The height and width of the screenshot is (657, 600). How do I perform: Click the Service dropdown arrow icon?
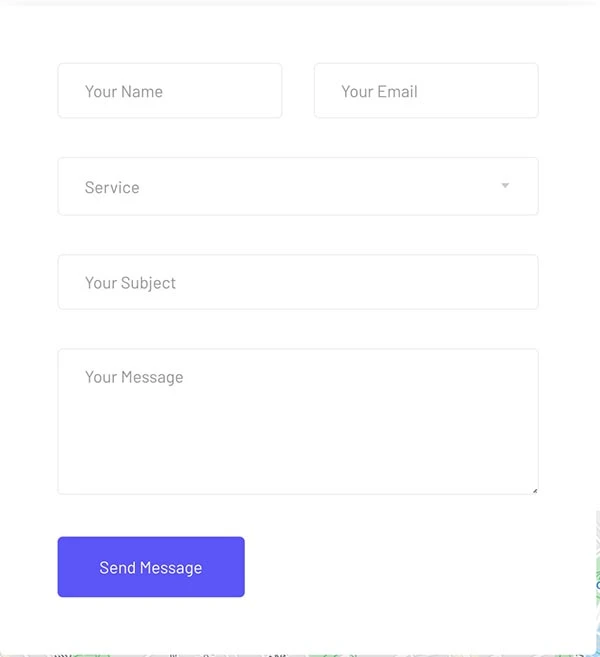click(505, 186)
